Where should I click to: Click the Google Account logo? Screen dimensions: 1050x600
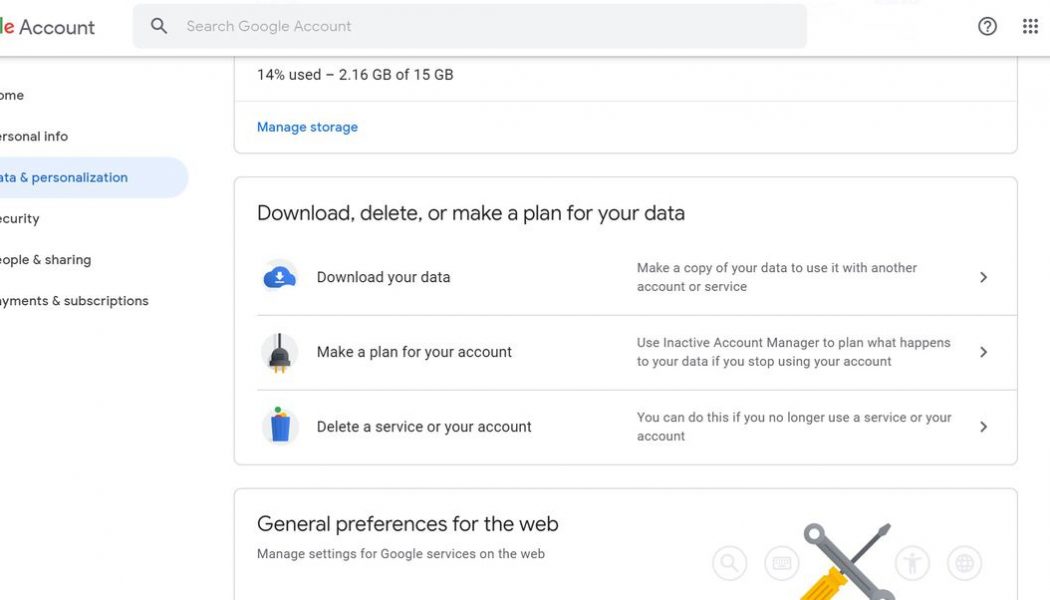pos(48,27)
